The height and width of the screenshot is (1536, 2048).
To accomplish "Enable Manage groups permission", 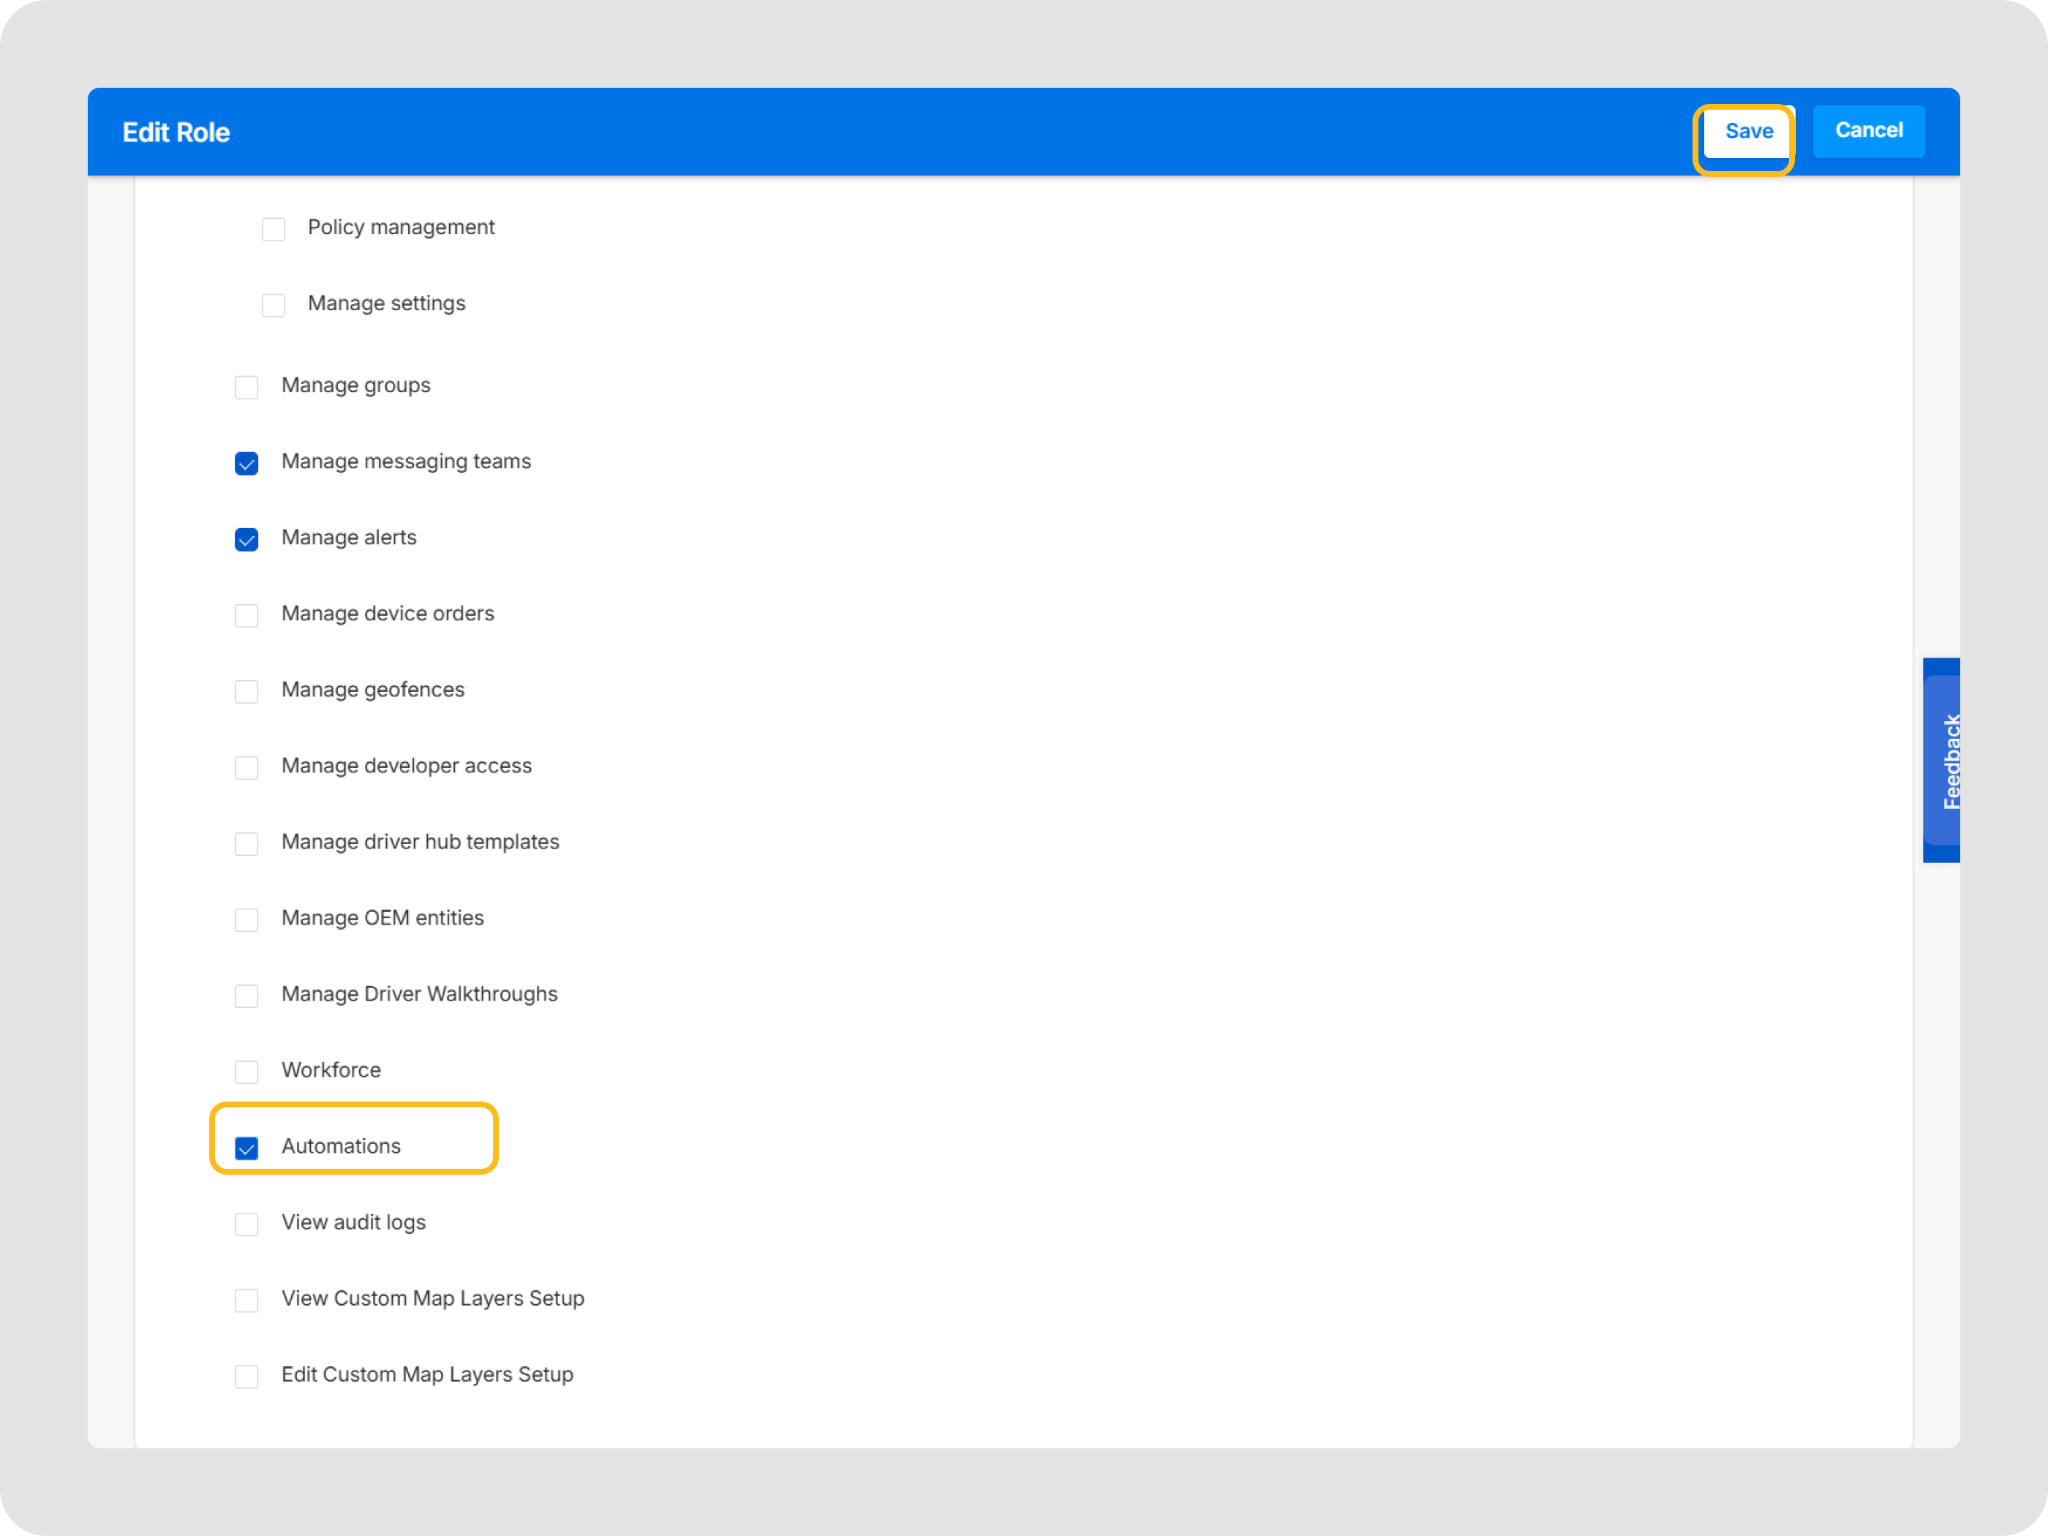I will (246, 387).
